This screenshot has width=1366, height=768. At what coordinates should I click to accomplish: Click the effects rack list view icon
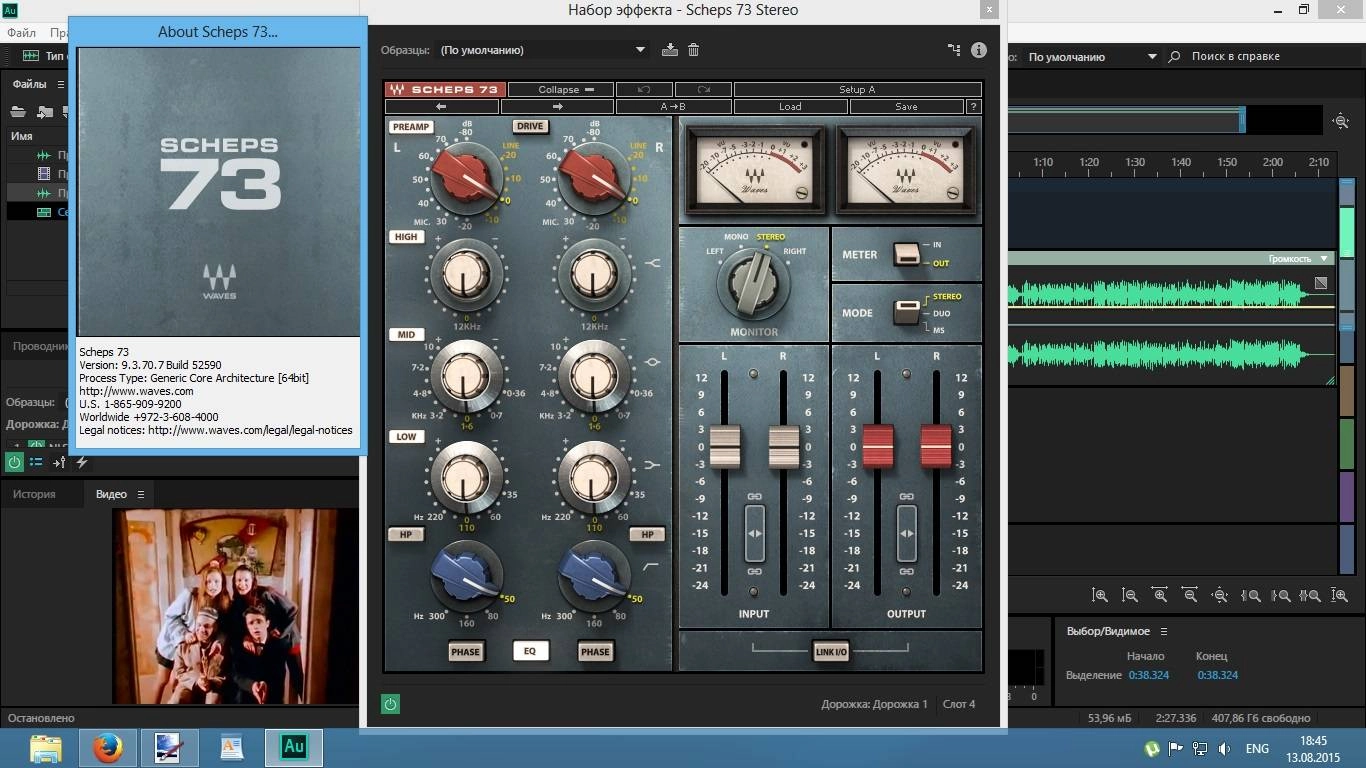pyautogui.click(x=36, y=462)
